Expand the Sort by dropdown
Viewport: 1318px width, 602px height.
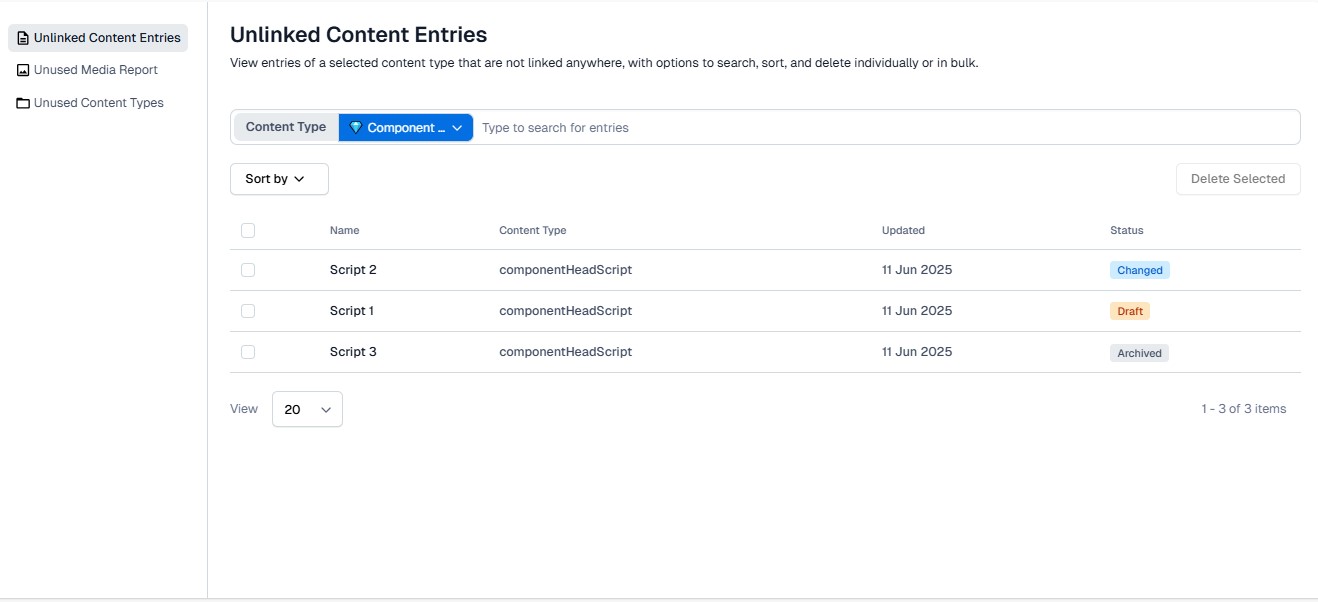pyautogui.click(x=278, y=178)
